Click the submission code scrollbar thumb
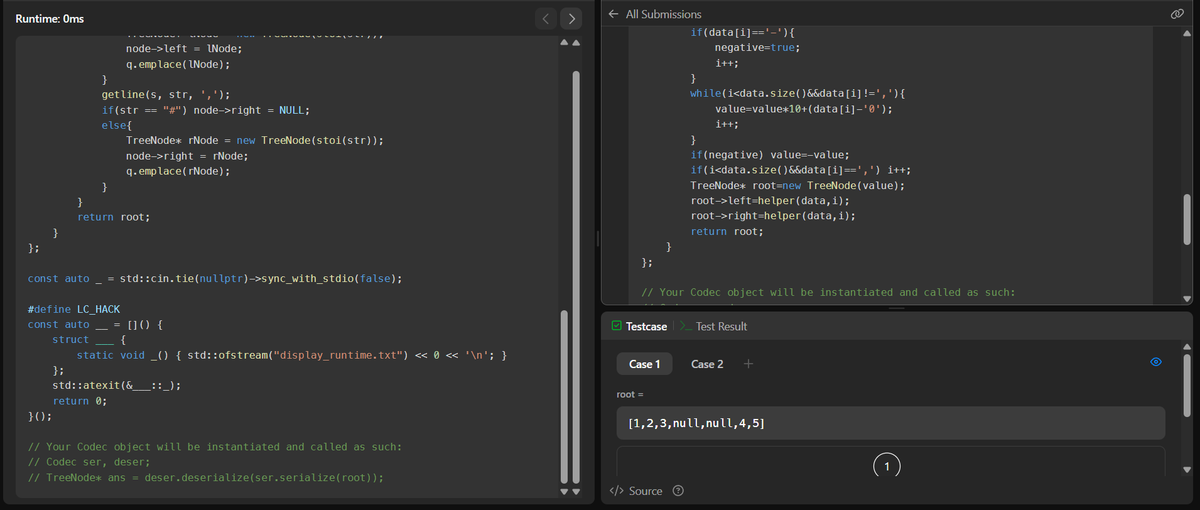This screenshot has width=1200, height=510. 1187,219
